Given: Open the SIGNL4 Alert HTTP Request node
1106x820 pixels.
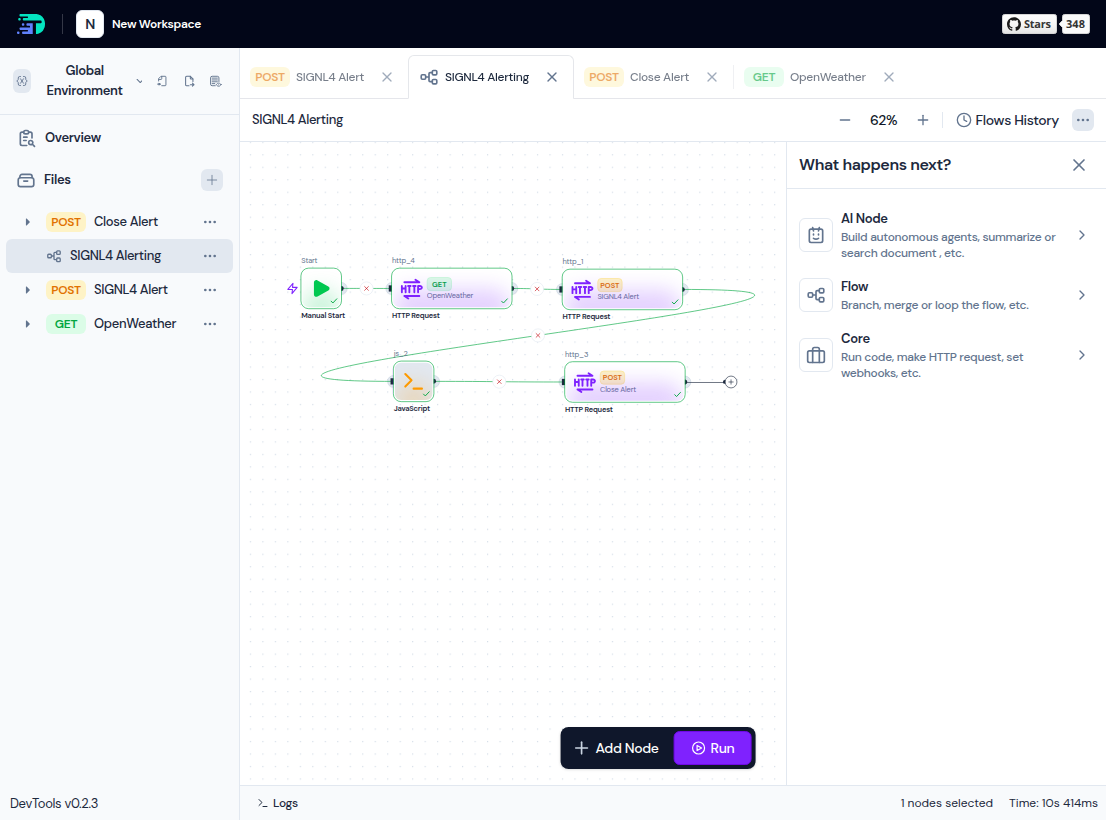Looking at the screenshot, I should pyautogui.click(x=622, y=288).
